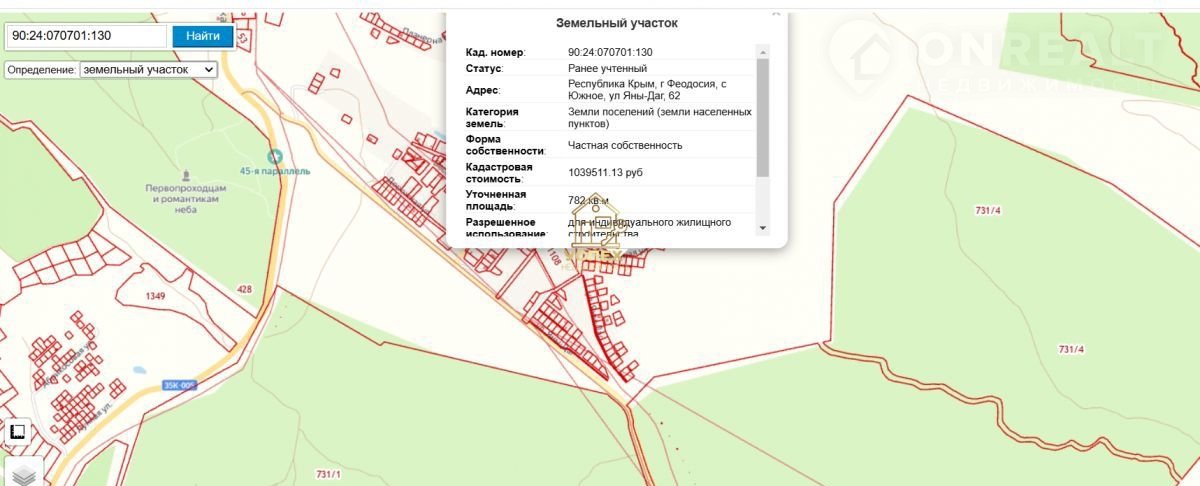Click the 45-я параллель map marker icon
The image size is (1200, 486).
pos(275,156)
